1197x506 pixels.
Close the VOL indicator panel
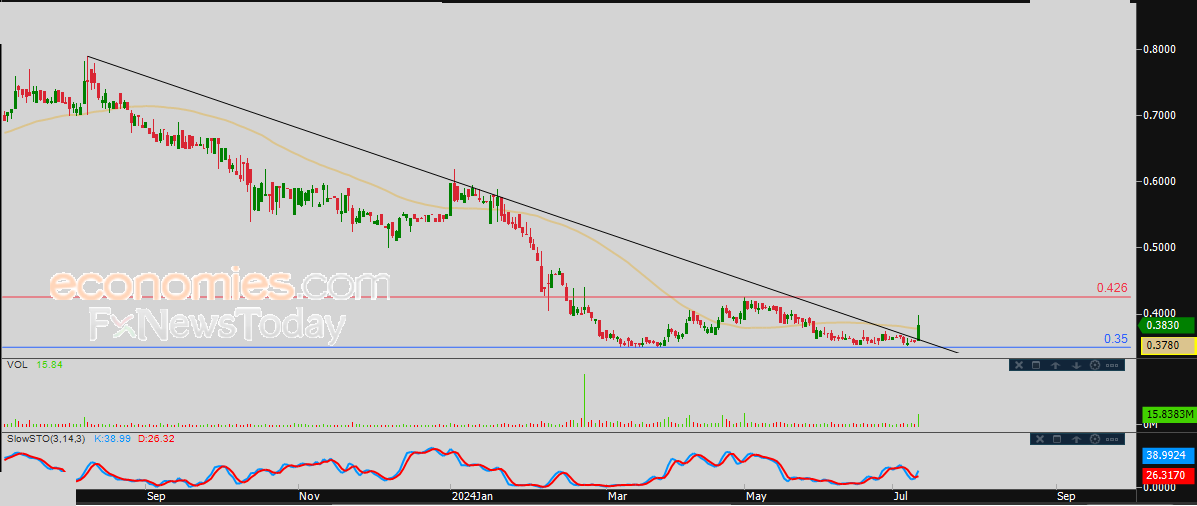(x=1018, y=365)
